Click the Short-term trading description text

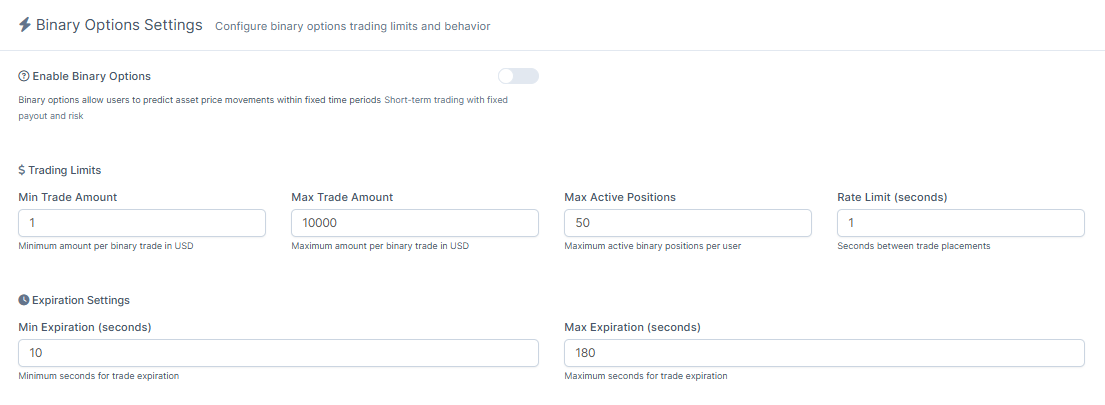click(x=446, y=100)
